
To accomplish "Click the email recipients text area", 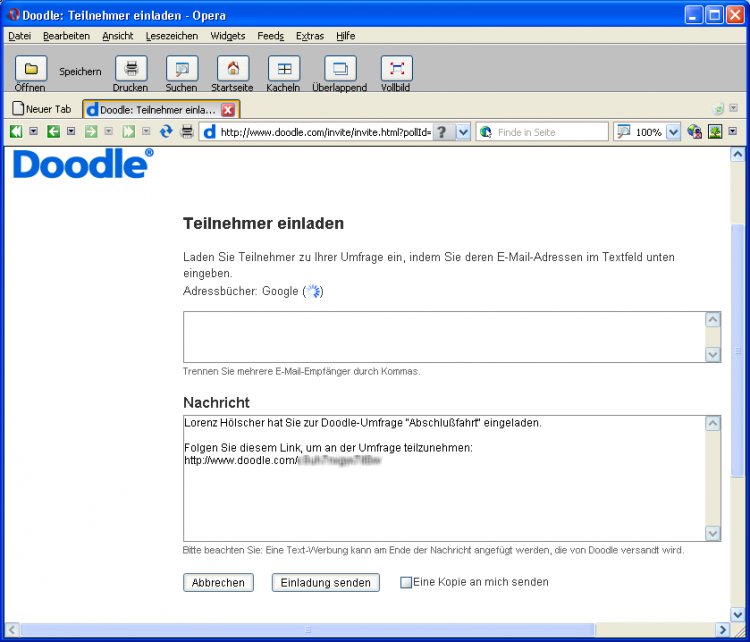I will [444, 337].
